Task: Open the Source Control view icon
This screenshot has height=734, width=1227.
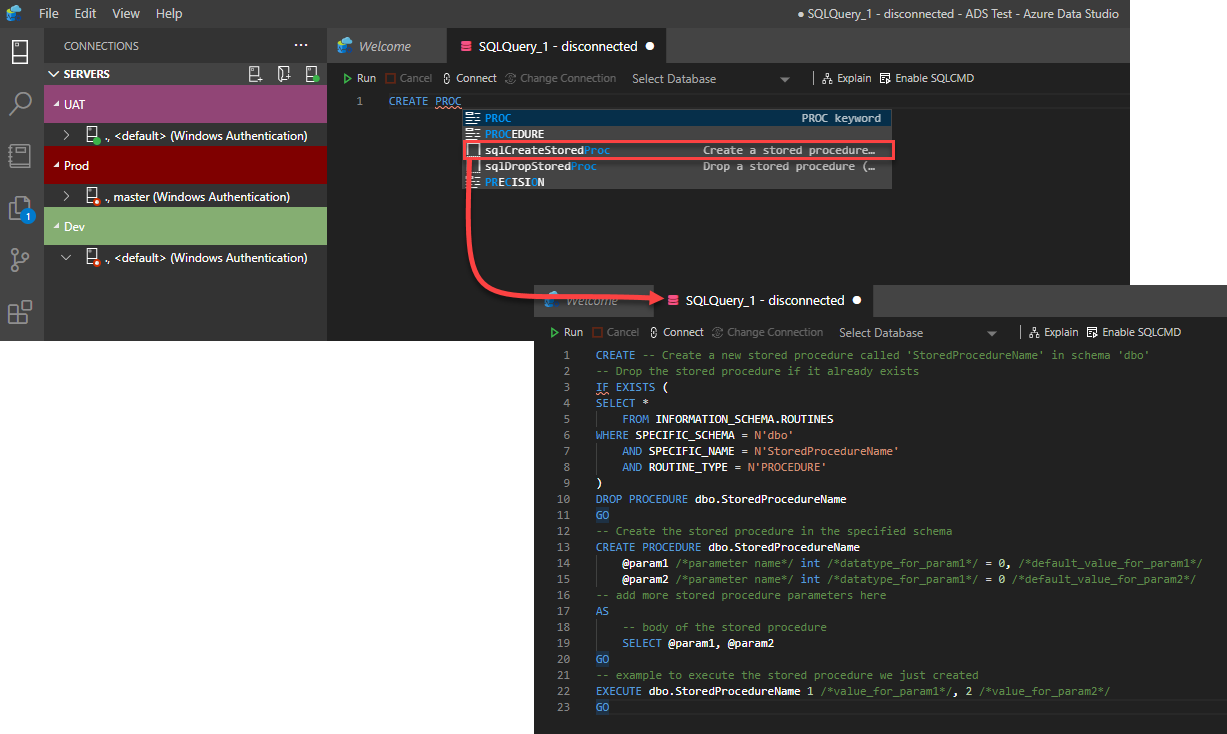Action: (20, 260)
